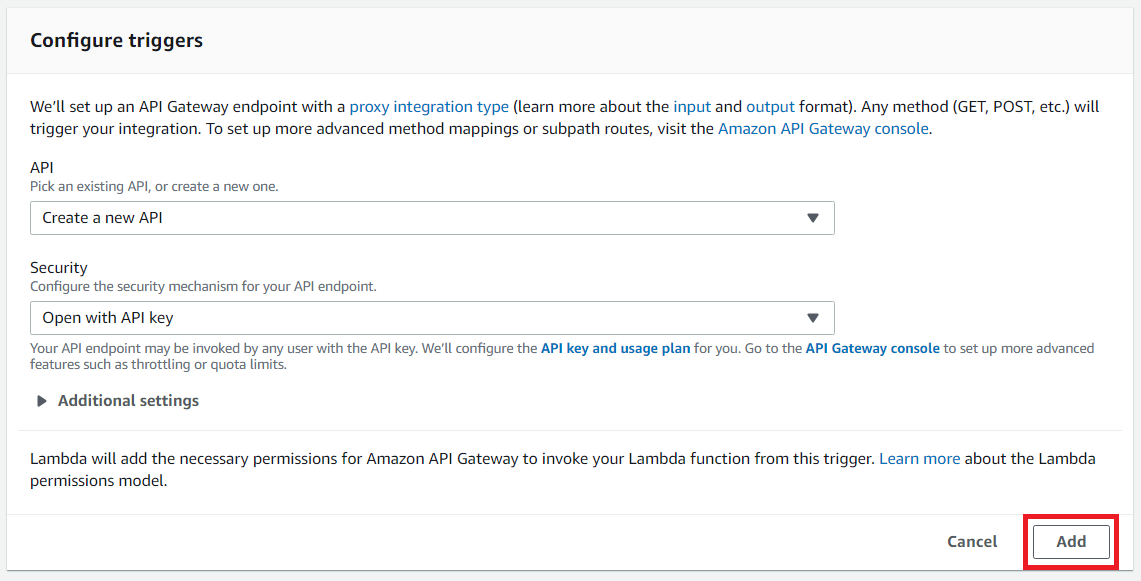Viewport: 1141px width, 581px height.
Task: Follow the "input" format link
Action: 693,106
